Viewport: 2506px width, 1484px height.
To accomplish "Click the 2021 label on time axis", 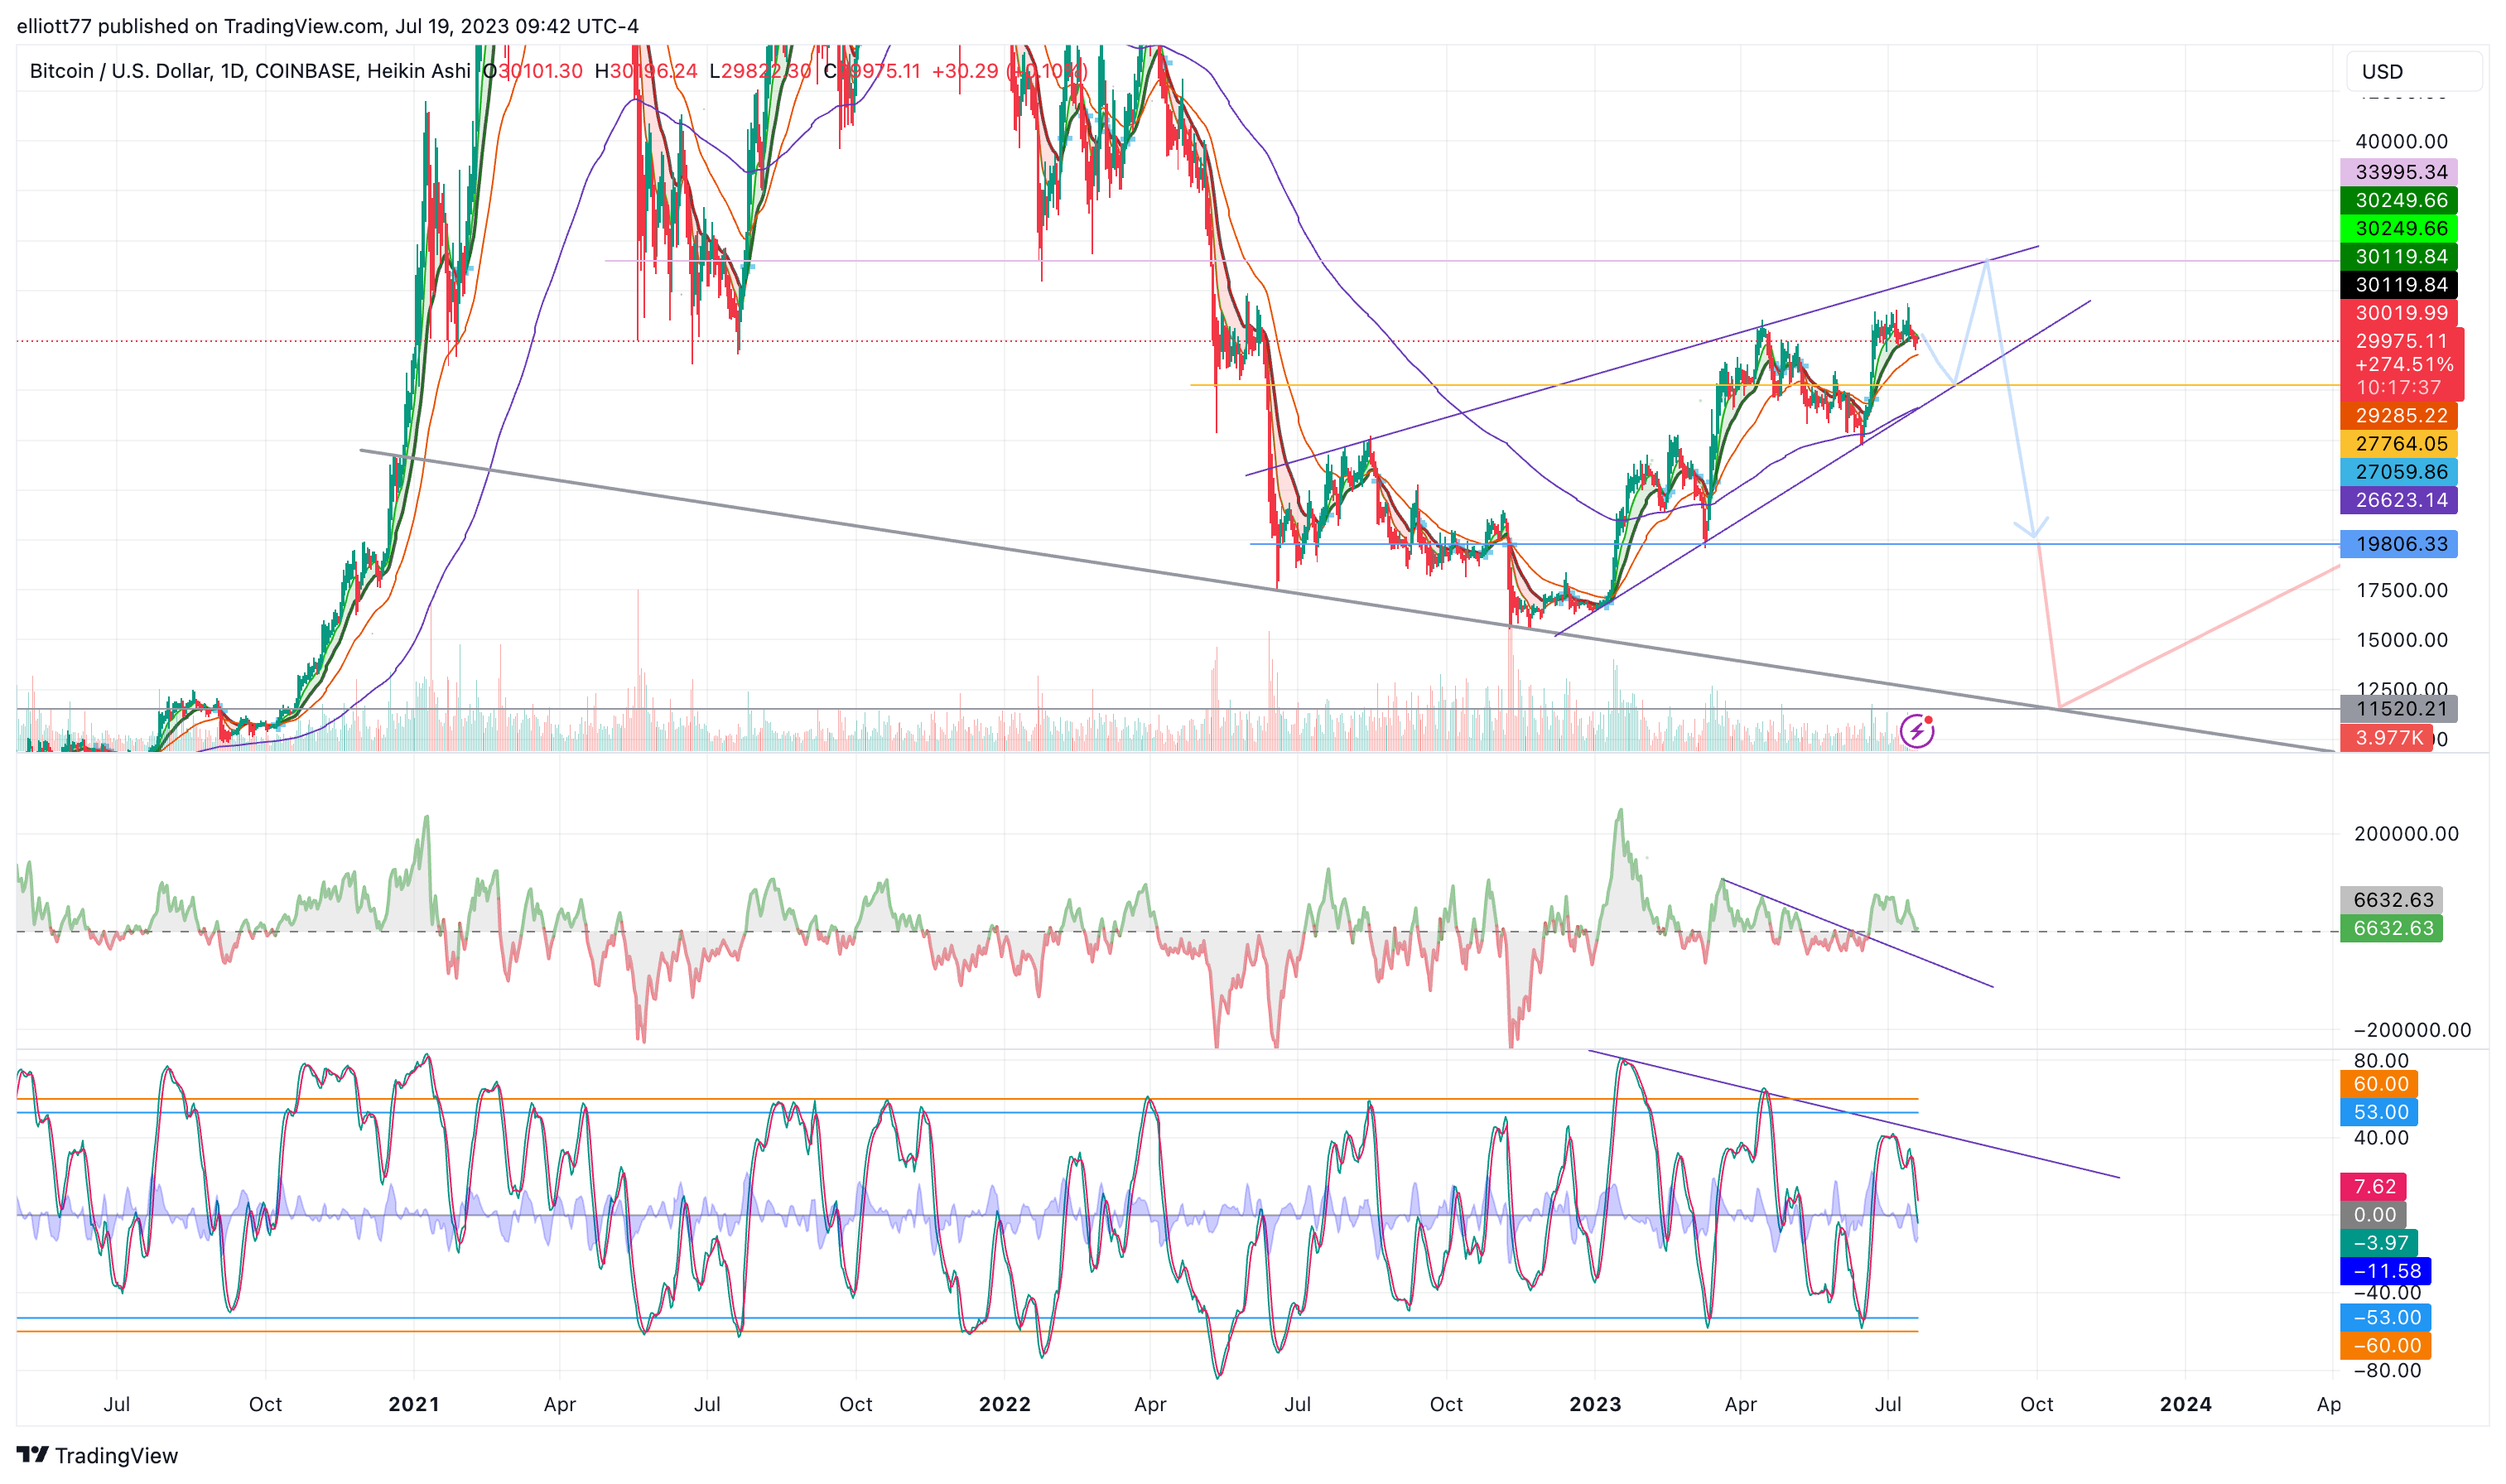I will click(414, 1404).
